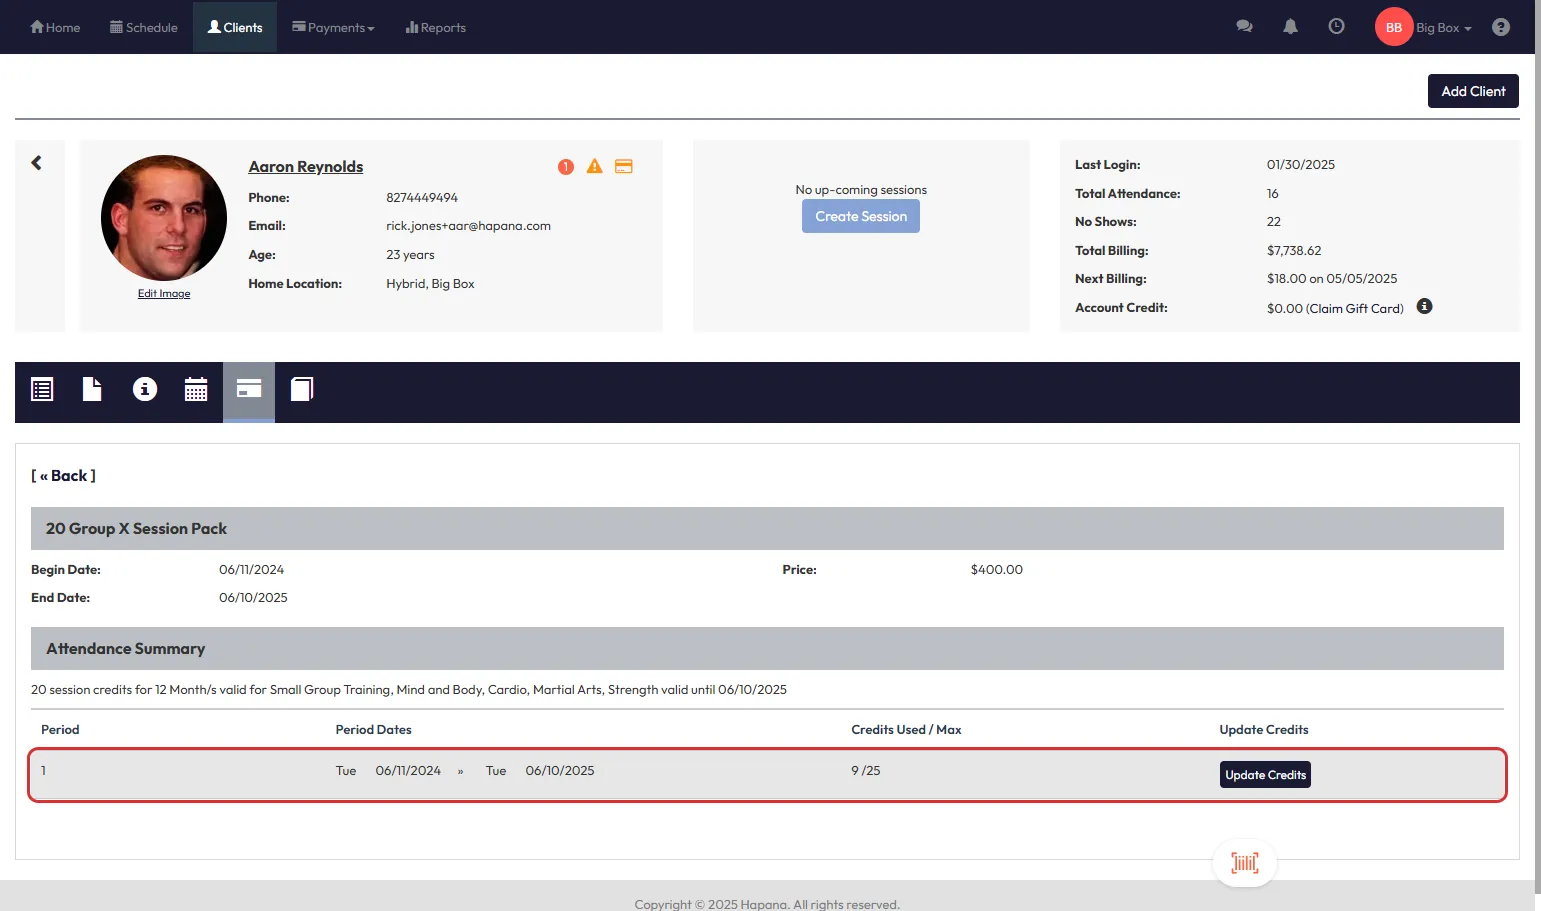Click the help question mark icon

1500,27
